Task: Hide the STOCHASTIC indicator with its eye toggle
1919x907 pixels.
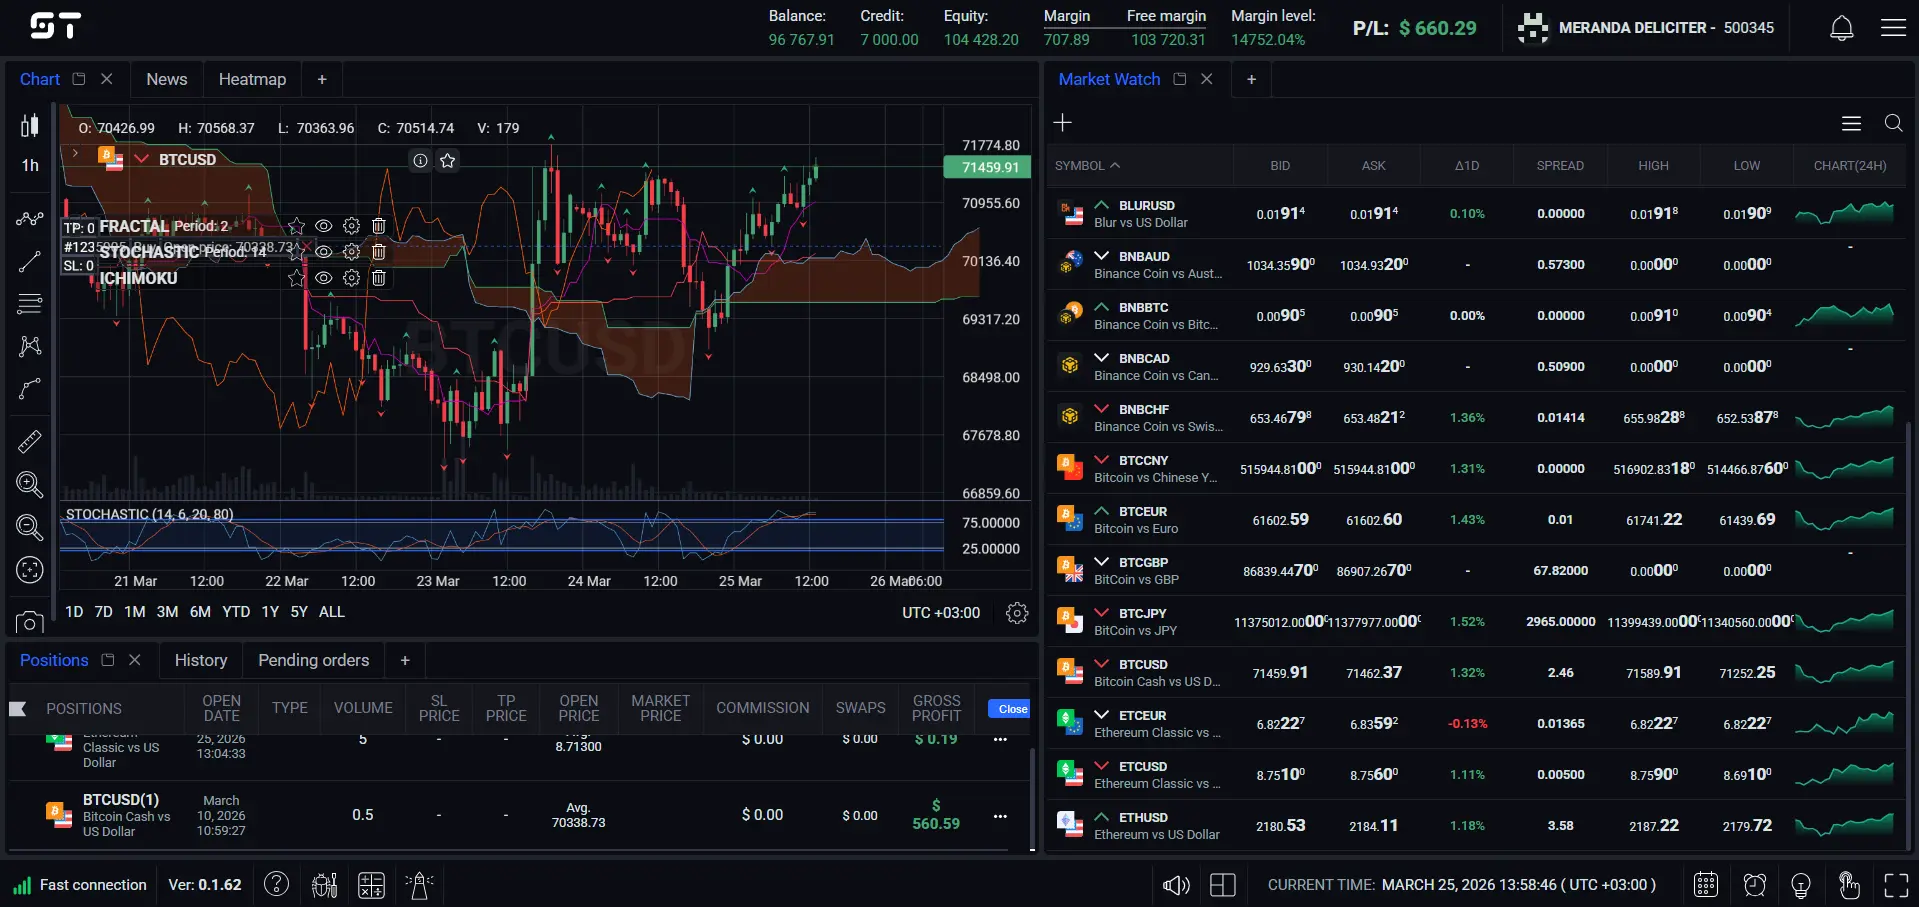Action: tap(323, 252)
